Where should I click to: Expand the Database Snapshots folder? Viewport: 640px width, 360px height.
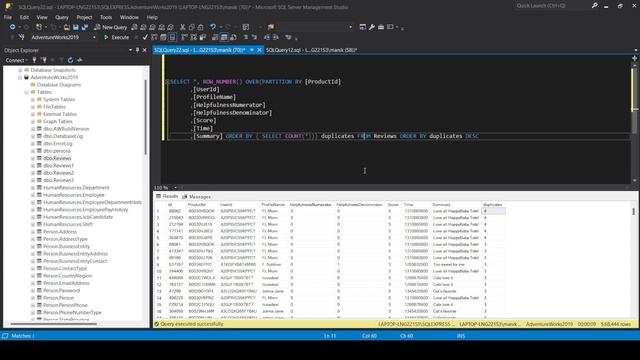pyautogui.click(x=20, y=70)
